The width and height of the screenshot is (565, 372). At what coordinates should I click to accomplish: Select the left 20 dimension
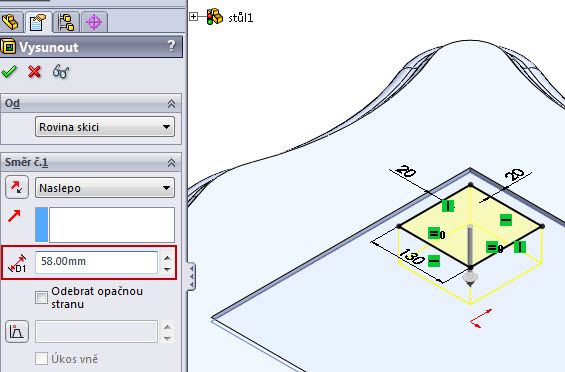[x=406, y=171]
